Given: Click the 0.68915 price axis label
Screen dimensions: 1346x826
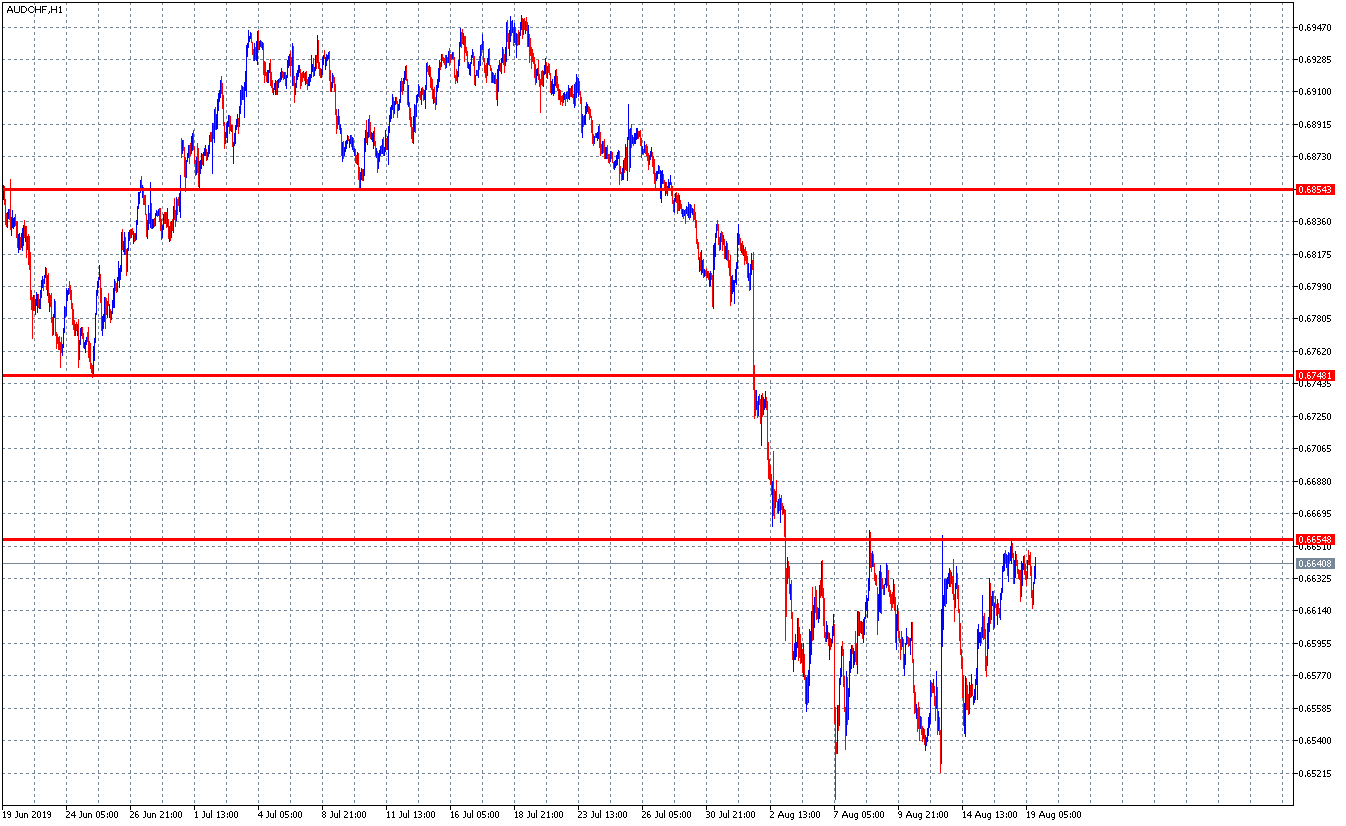Looking at the screenshot, I should click(1315, 125).
